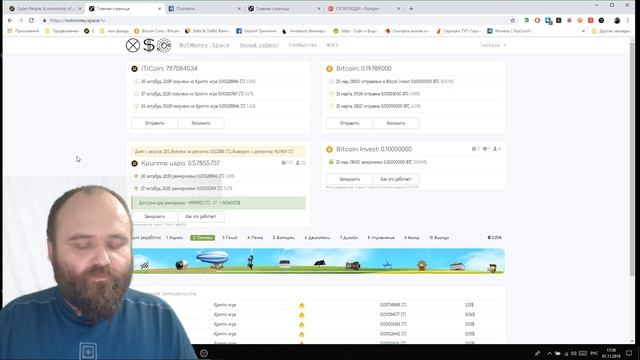Image resolution: width=640 pixels, height=360 pixels.
Task: Click the green available-for-freezing notice bar
Action: pos(218,203)
